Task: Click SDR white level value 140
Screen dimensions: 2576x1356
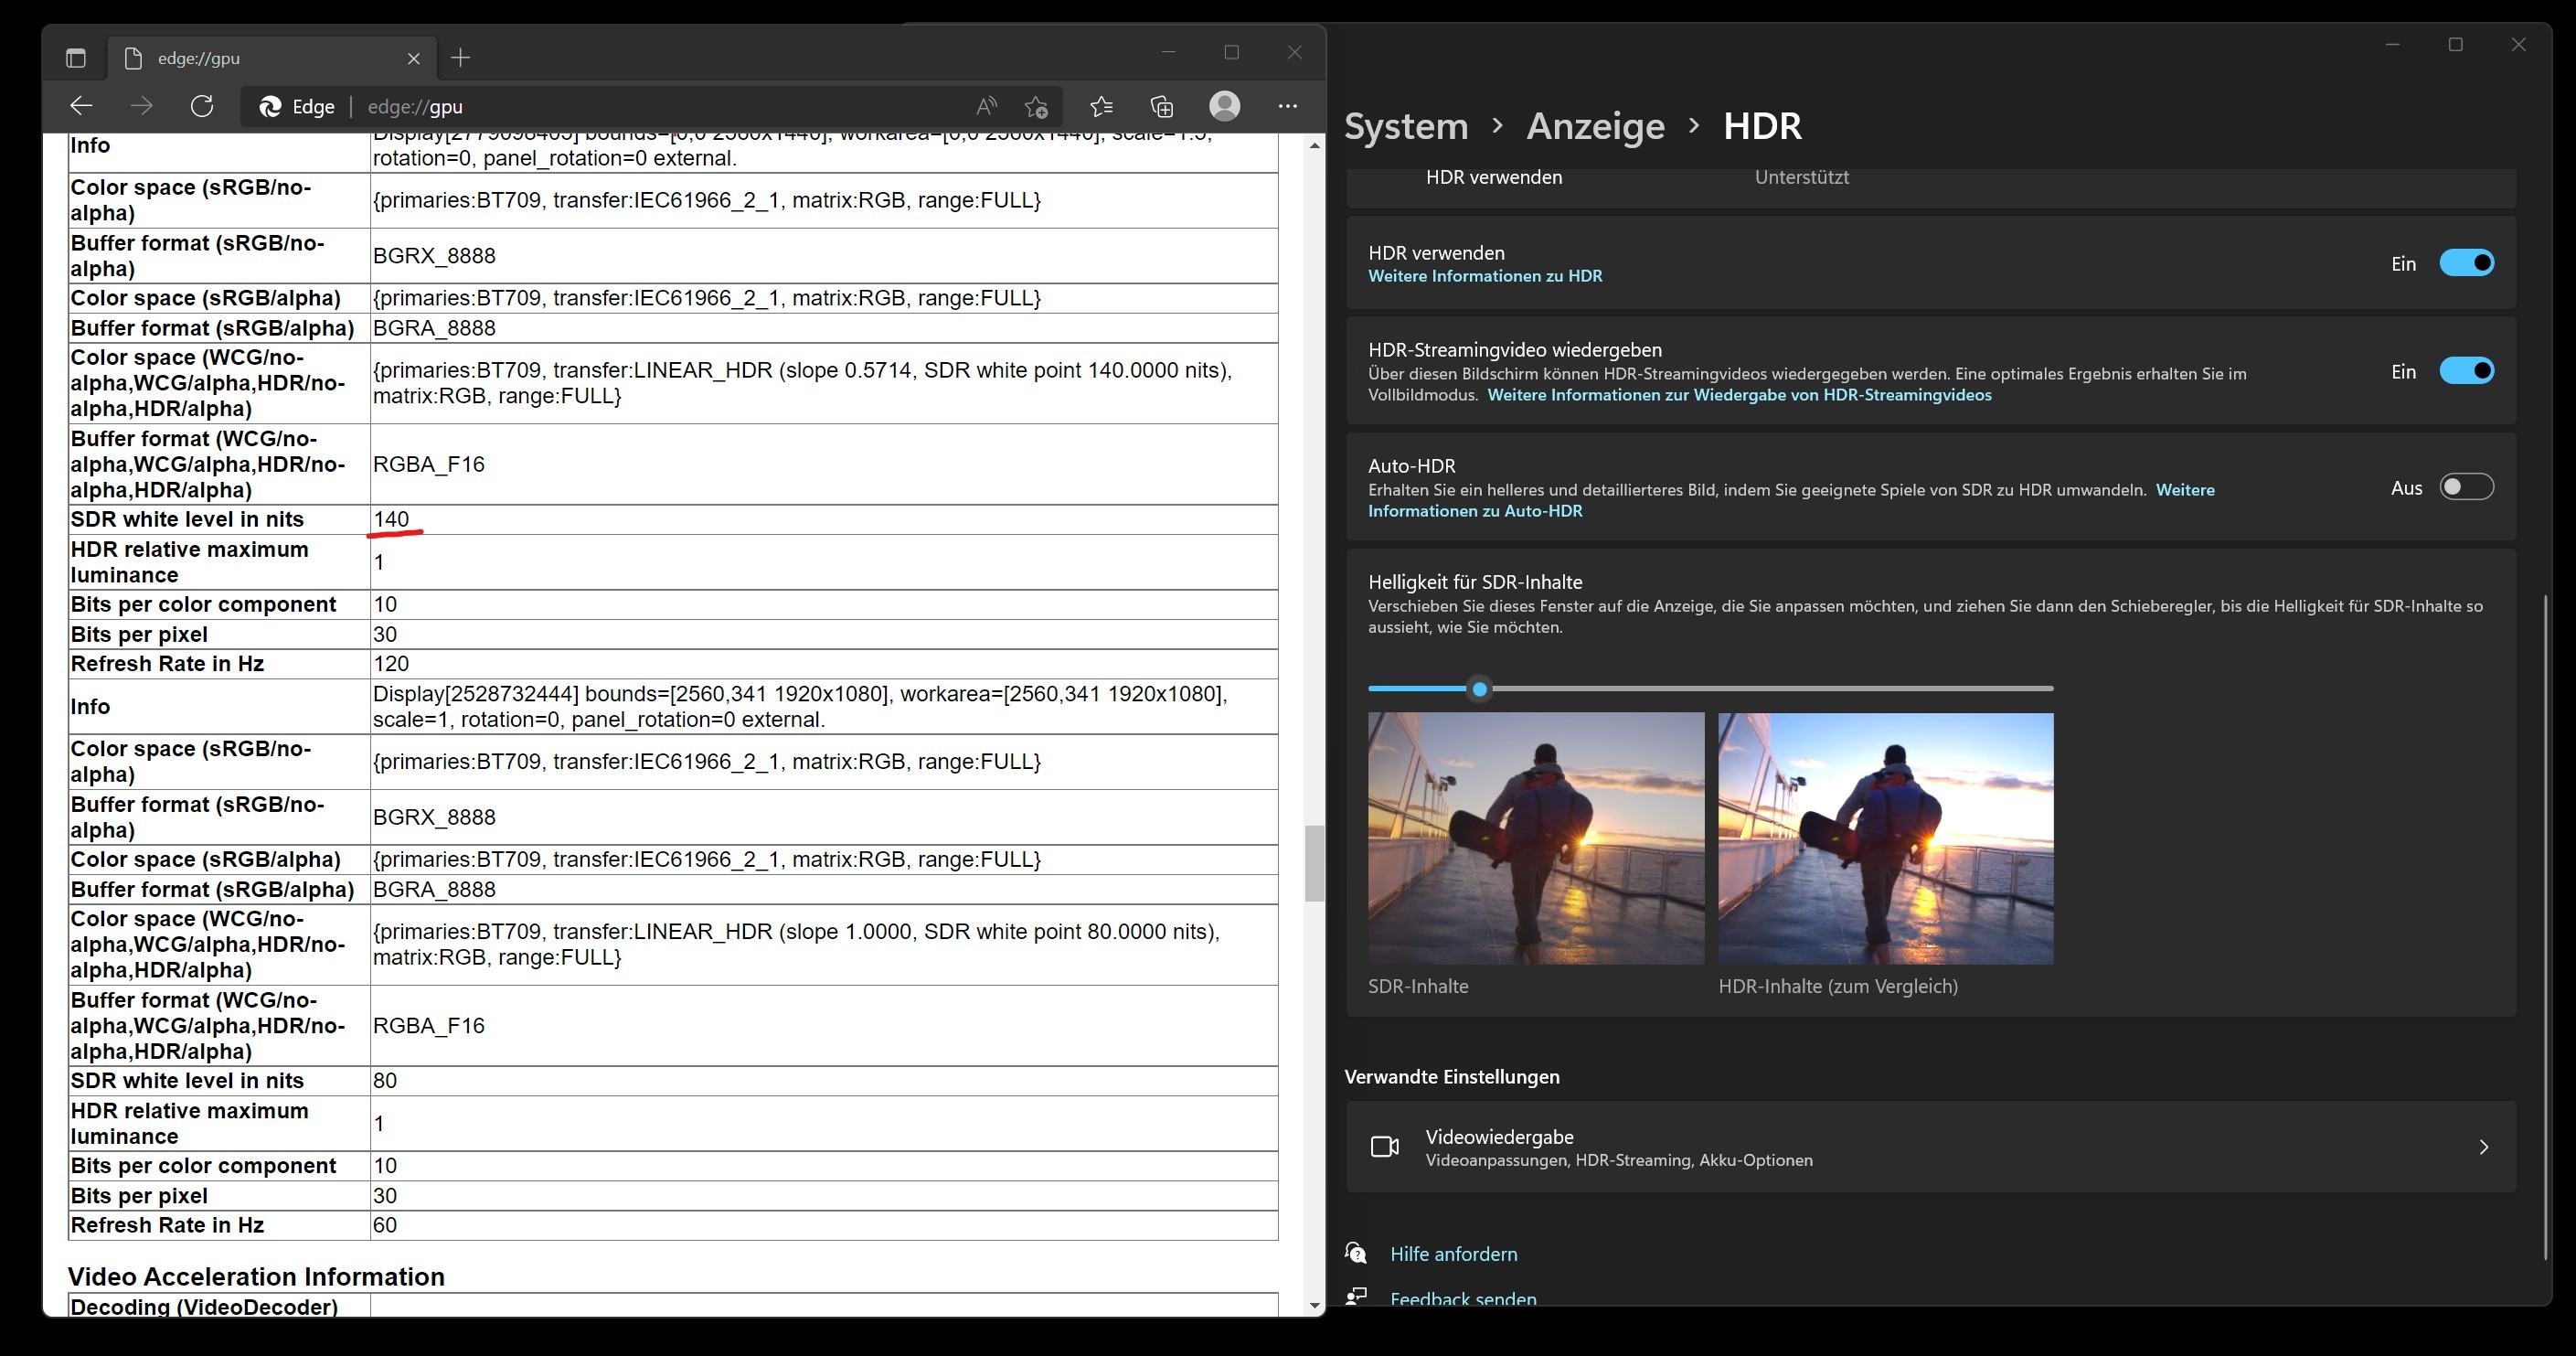Action: (391, 519)
